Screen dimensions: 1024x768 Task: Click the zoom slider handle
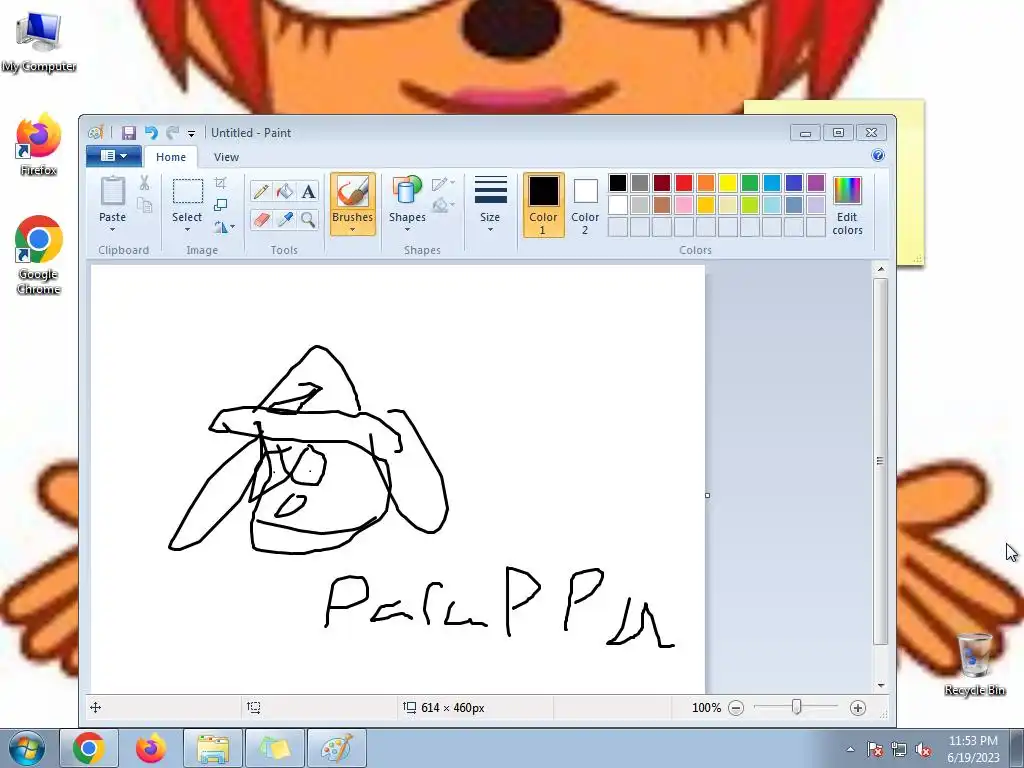coord(797,707)
